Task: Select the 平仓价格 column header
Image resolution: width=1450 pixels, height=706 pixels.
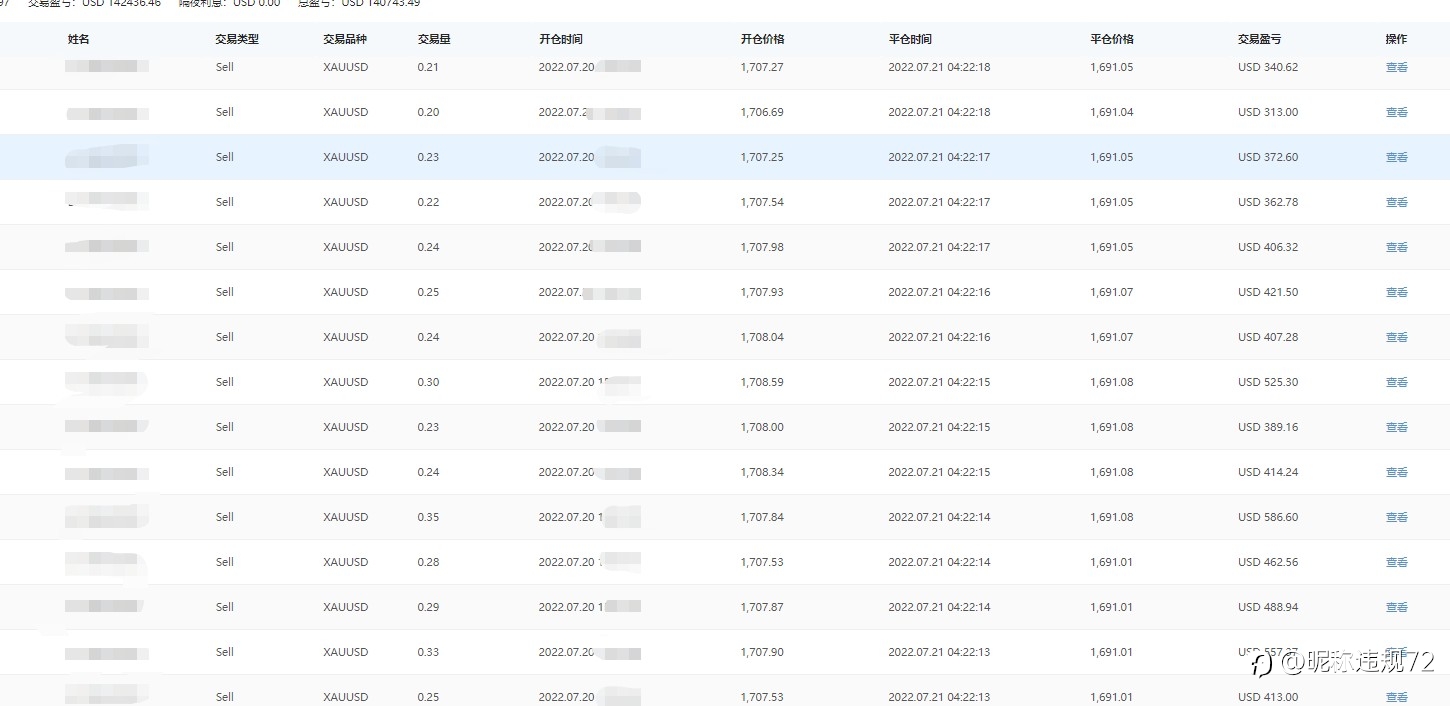Action: pos(1112,39)
